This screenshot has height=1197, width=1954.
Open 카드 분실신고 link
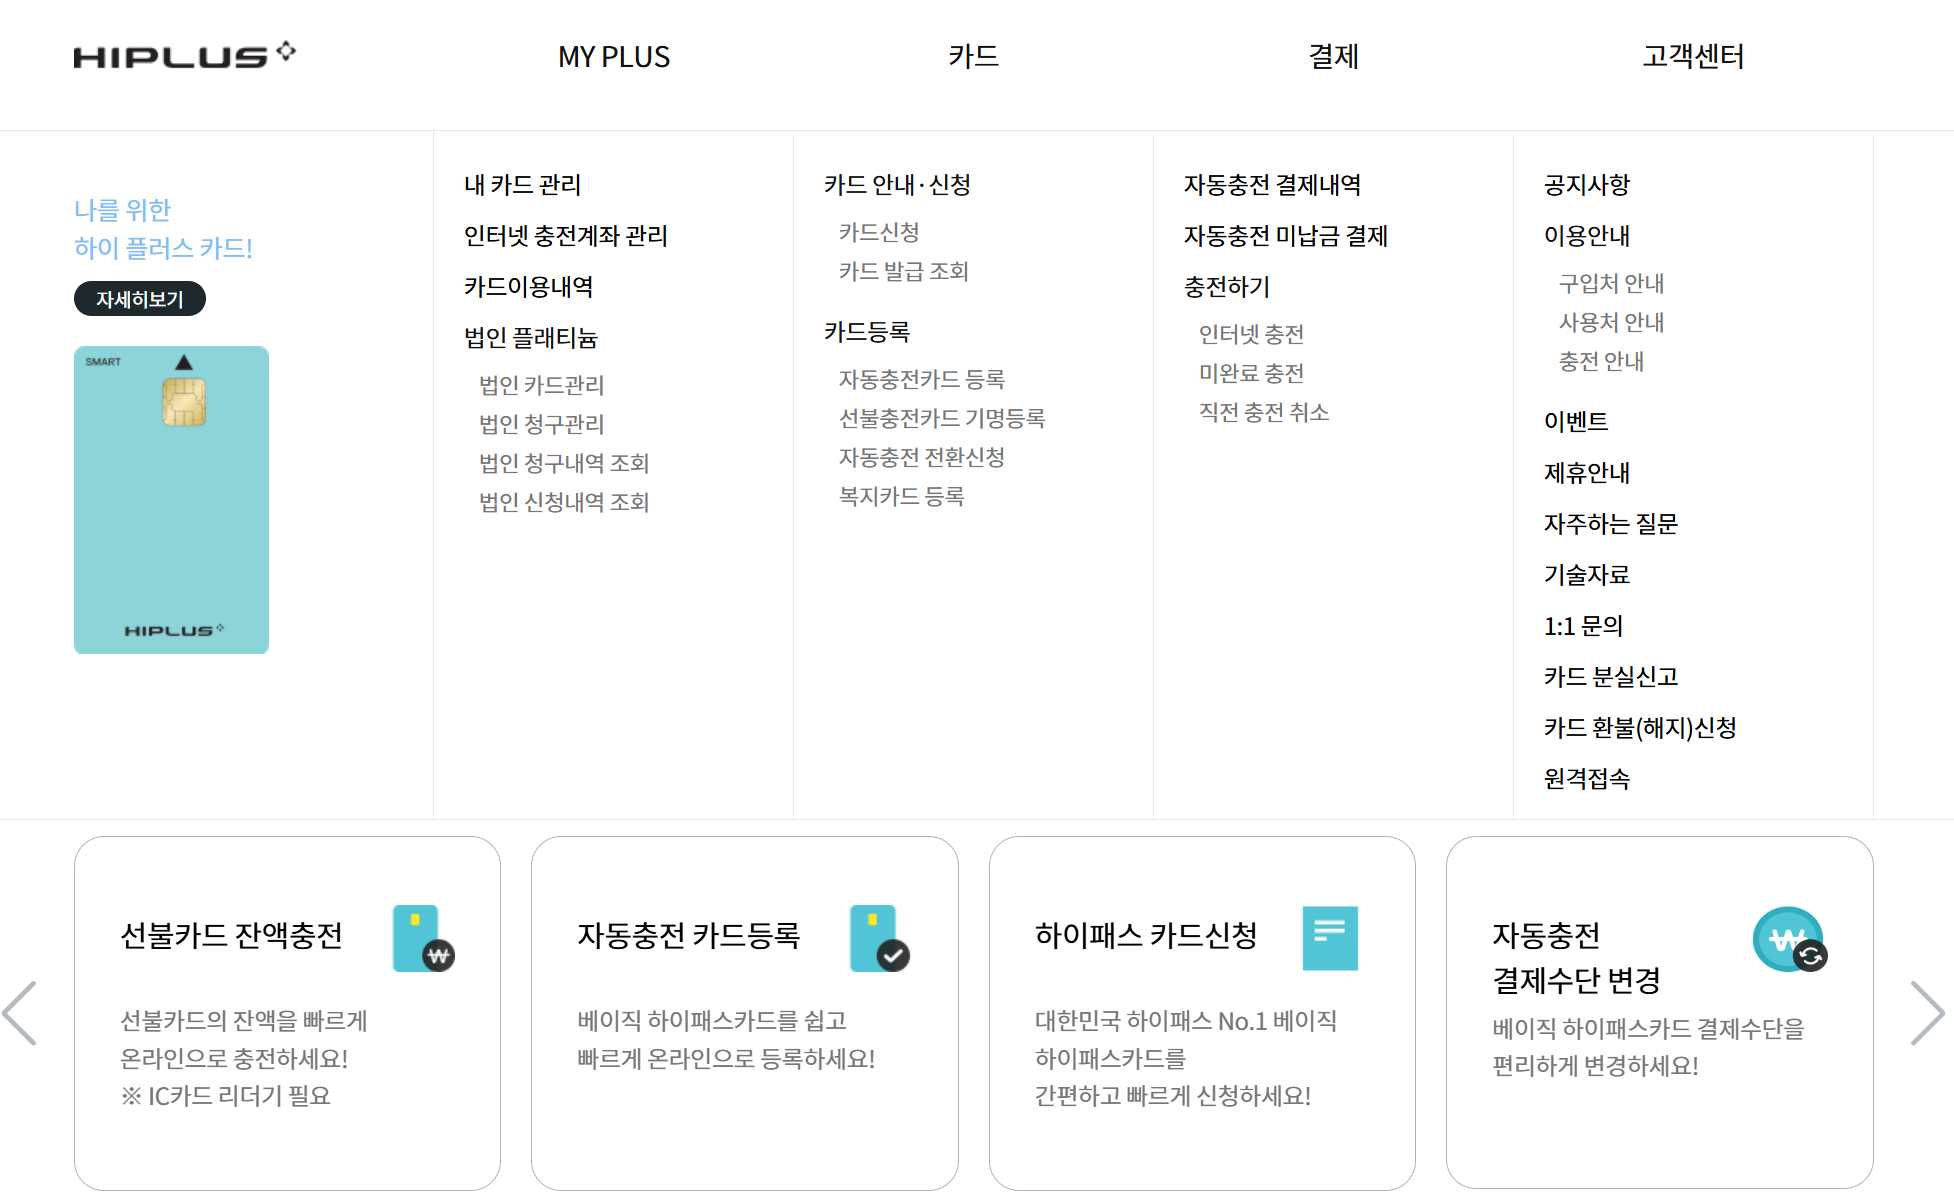coord(1610,677)
